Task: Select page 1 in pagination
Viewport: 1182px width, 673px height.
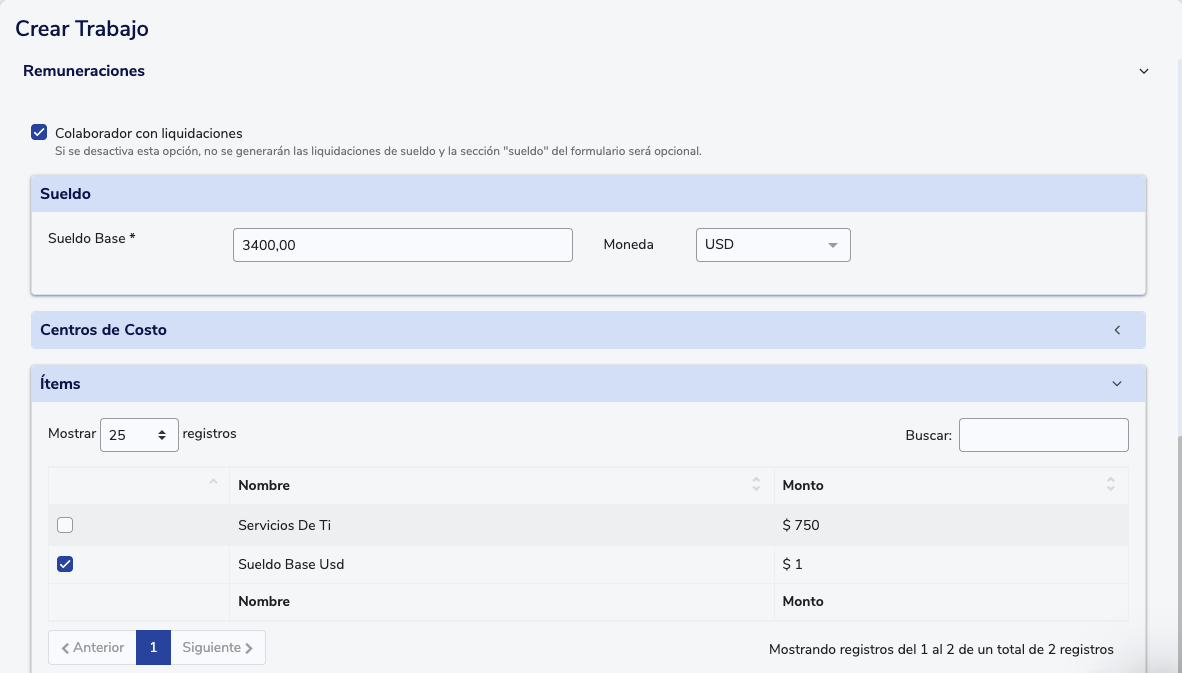Action: coord(153,648)
